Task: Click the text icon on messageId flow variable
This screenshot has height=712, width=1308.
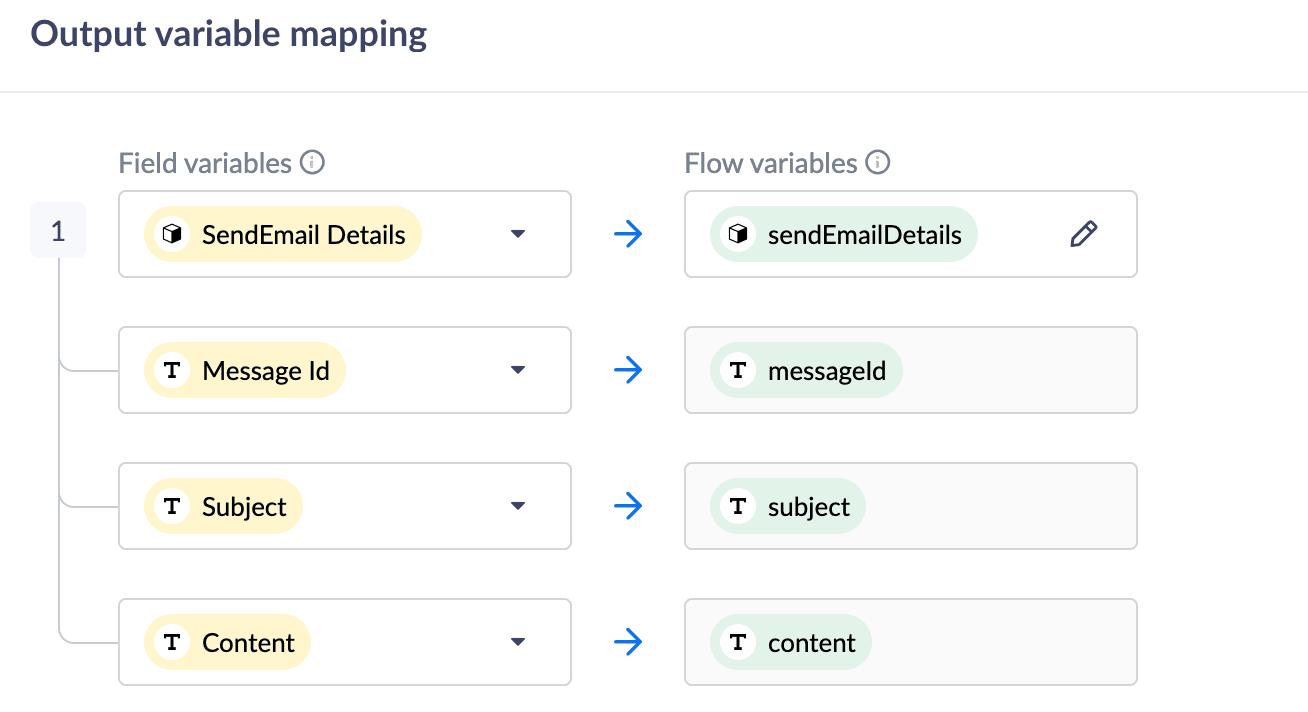Action: (738, 370)
